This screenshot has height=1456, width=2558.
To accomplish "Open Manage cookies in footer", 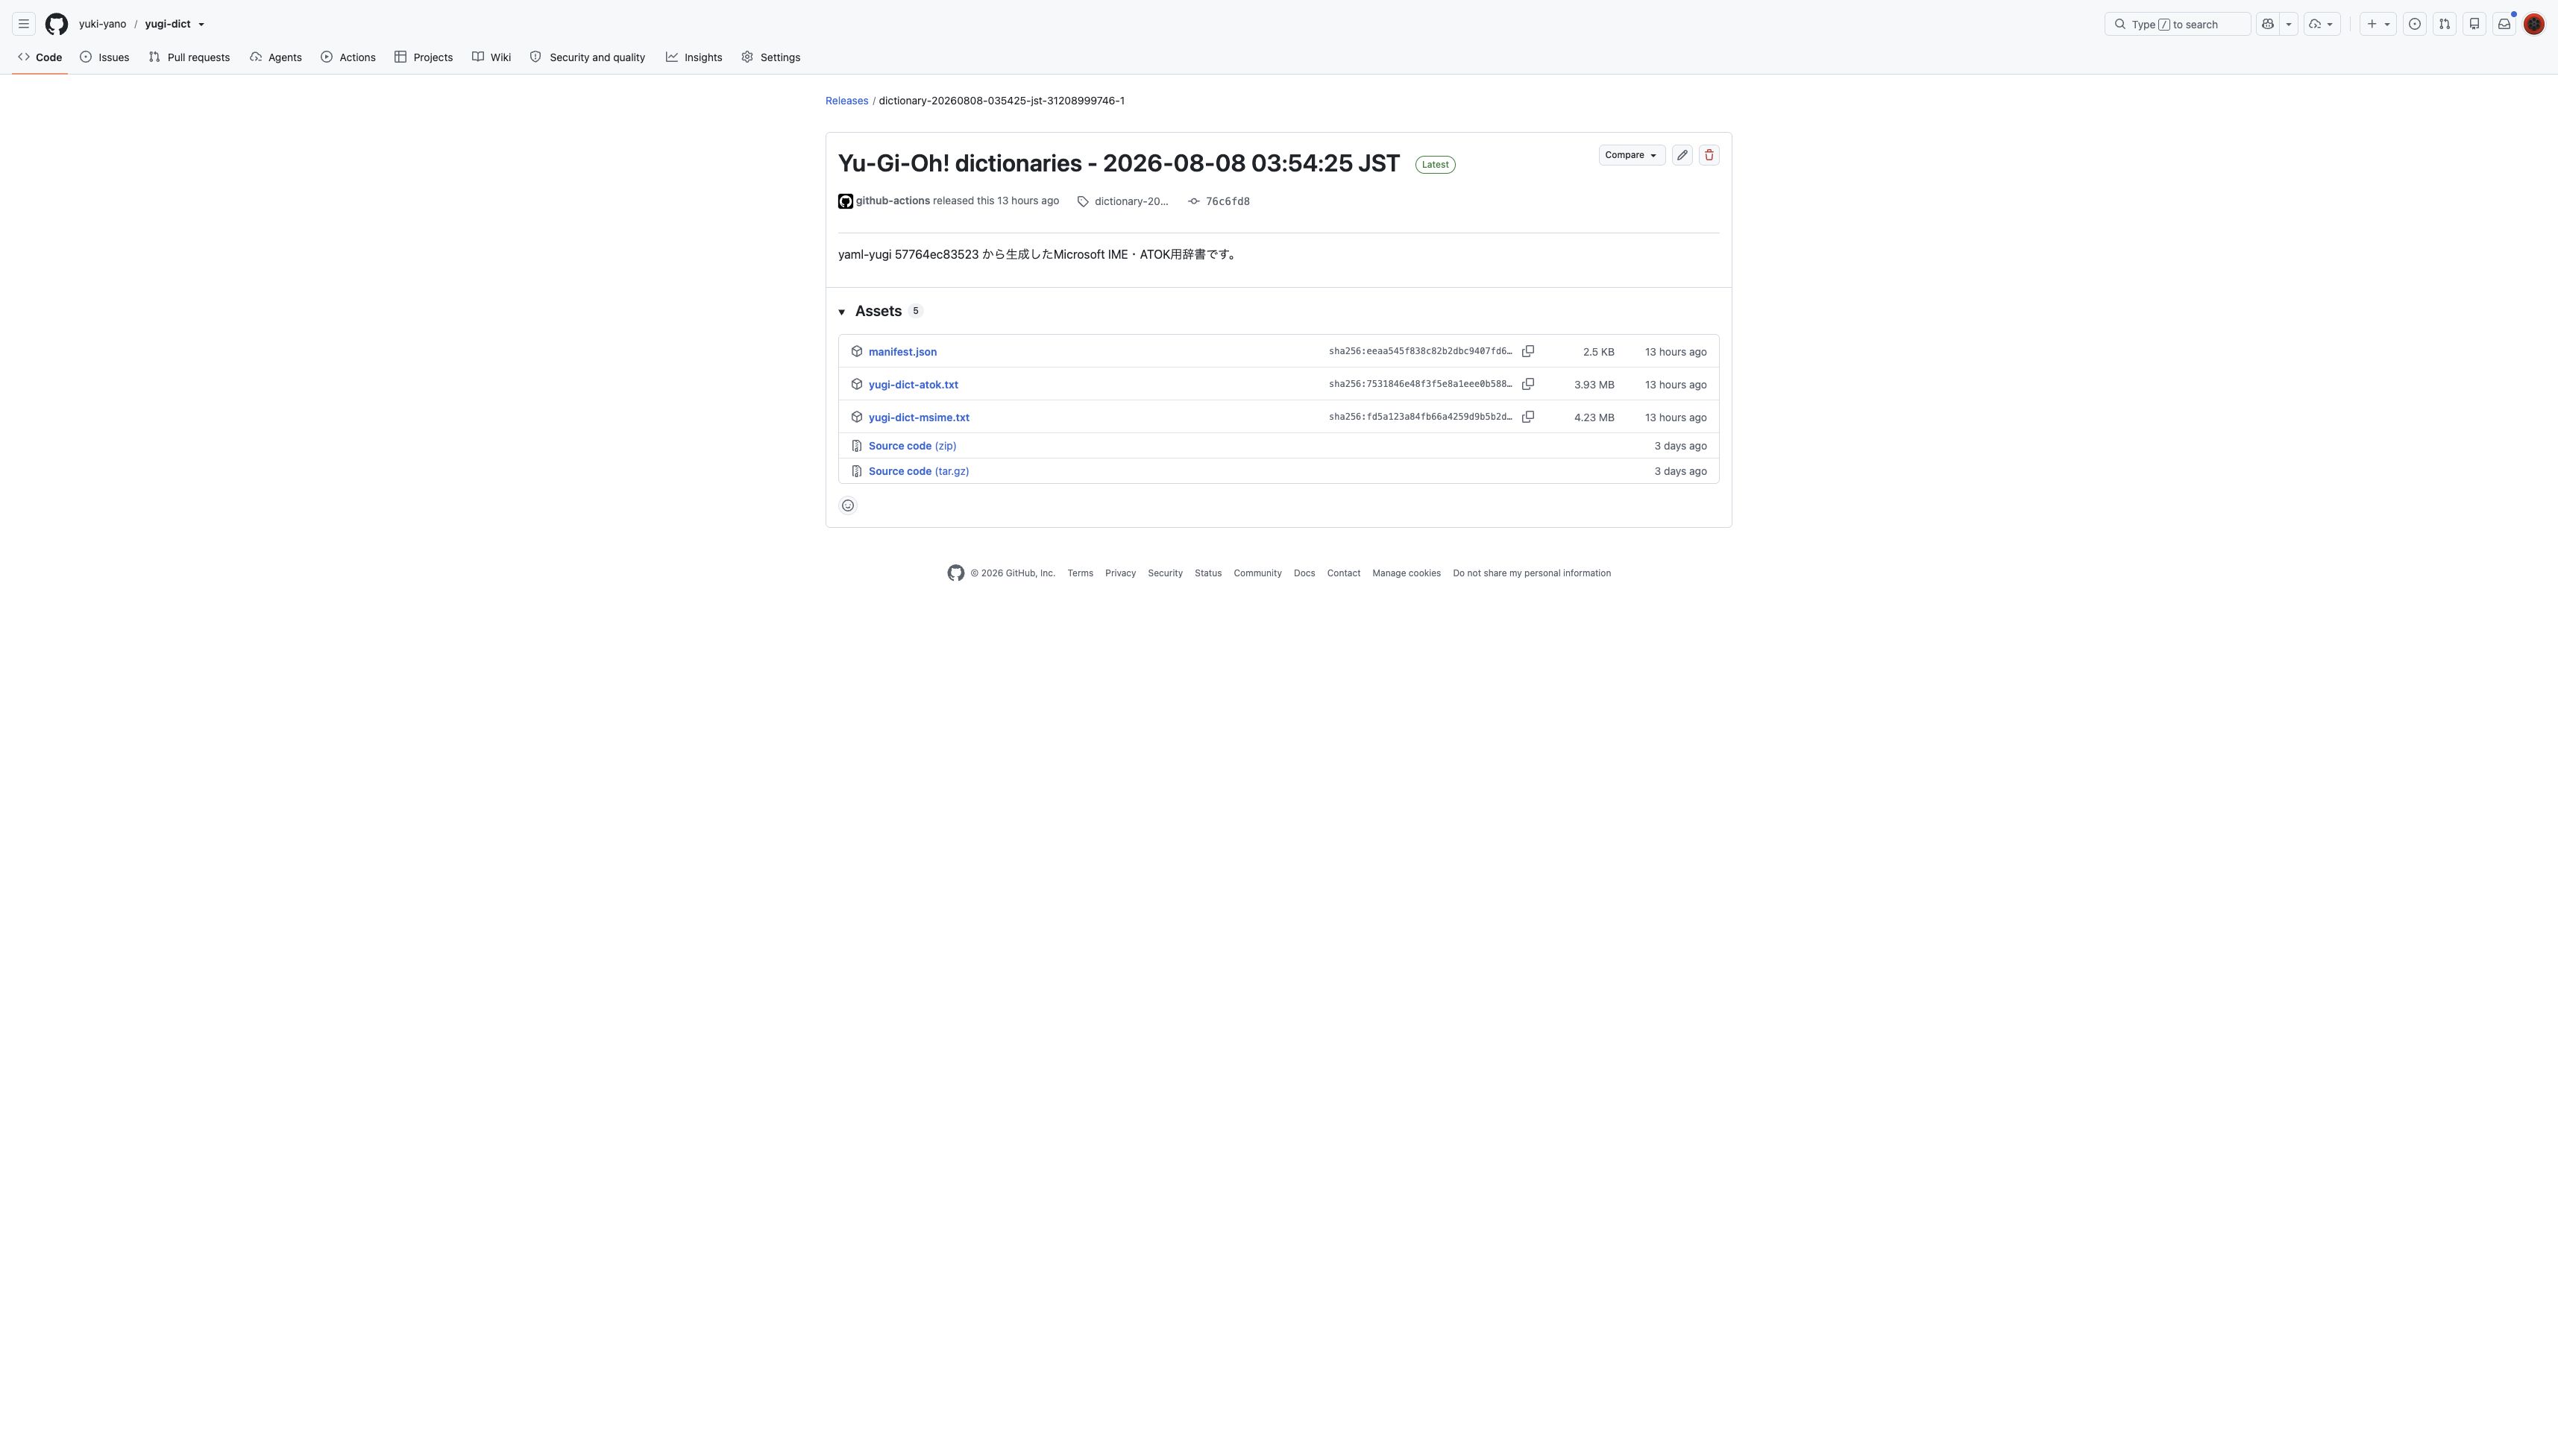I will [1406, 573].
